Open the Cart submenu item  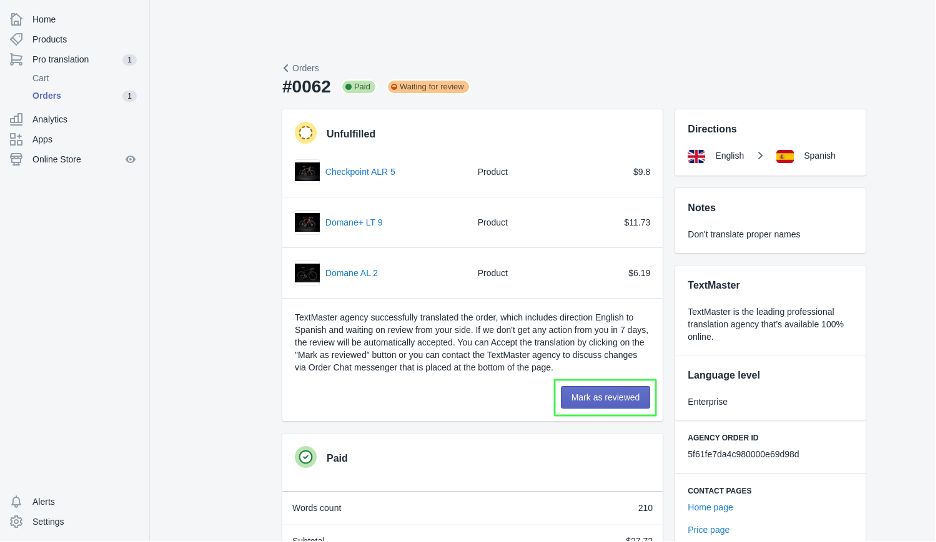(41, 78)
